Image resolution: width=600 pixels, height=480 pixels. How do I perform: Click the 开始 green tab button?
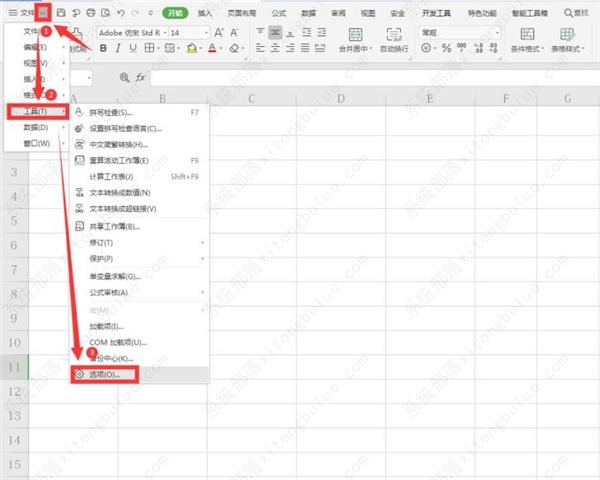(x=175, y=12)
